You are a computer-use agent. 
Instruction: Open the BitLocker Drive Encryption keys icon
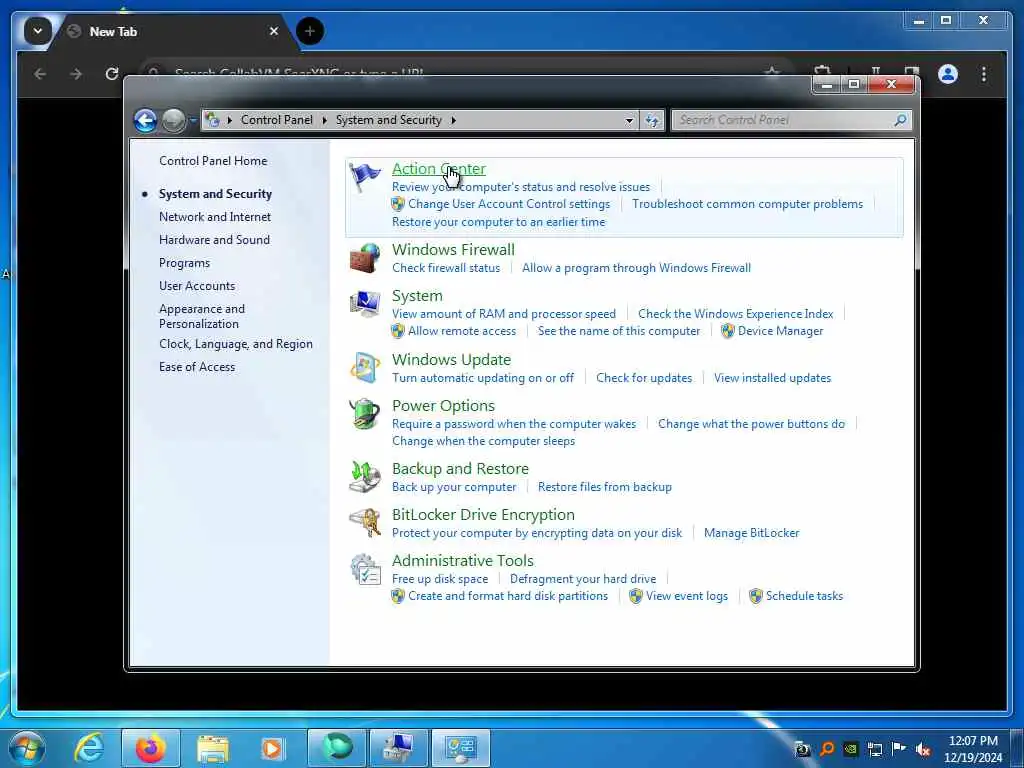coord(364,522)
